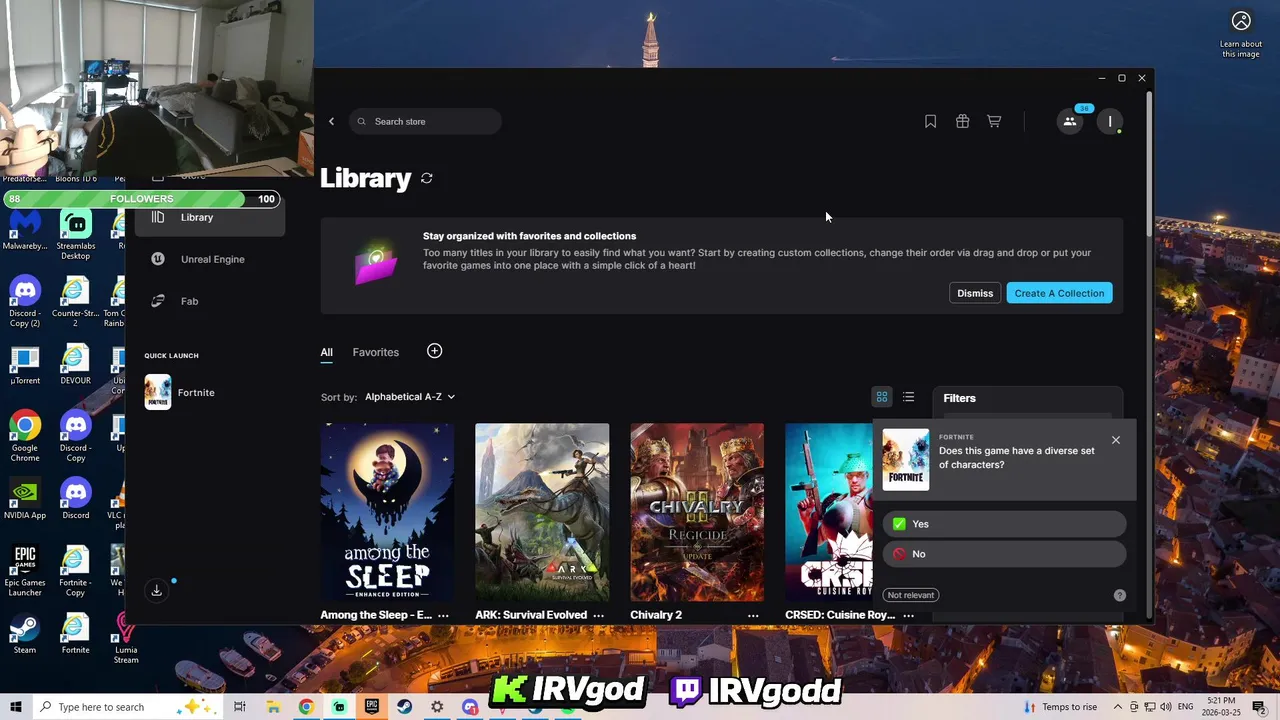Viewport: 1280px width, 720px height.
Task: Select the Favorites library tab
Action: click(x=376, y=352)
